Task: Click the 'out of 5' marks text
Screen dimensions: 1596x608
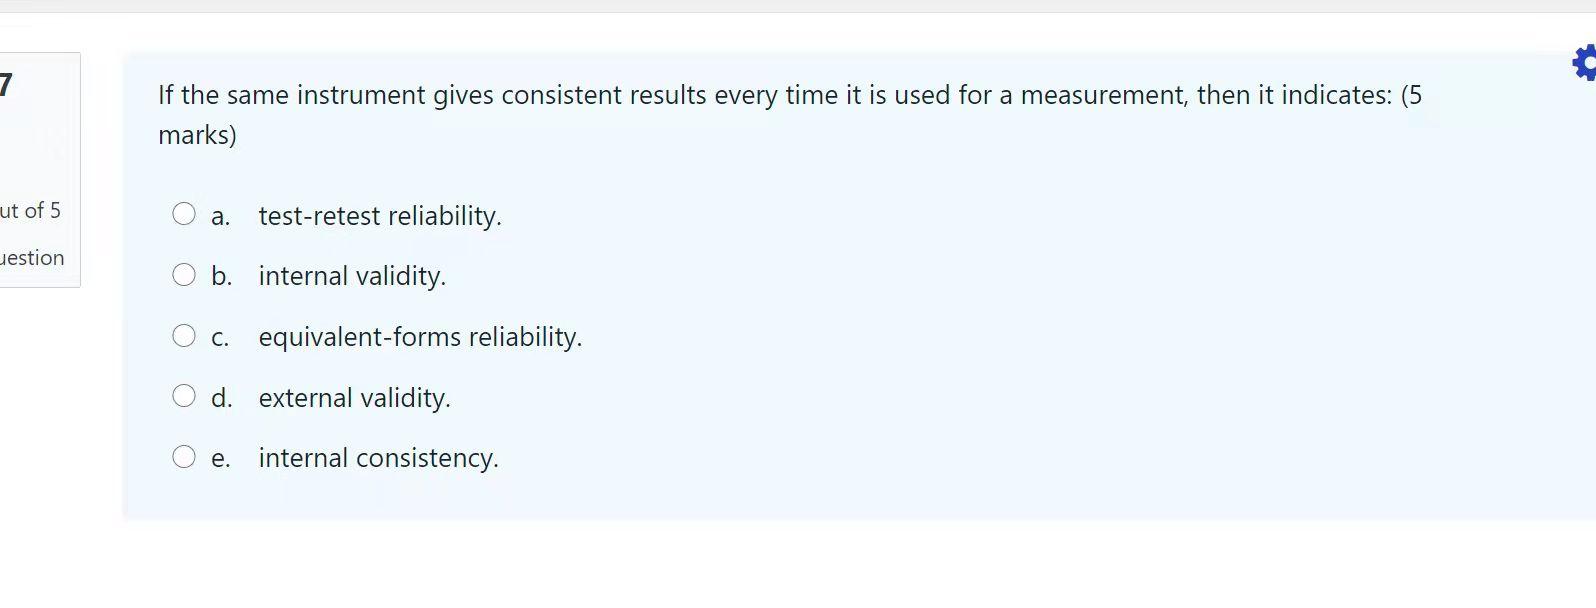Action: click(32, 210)
